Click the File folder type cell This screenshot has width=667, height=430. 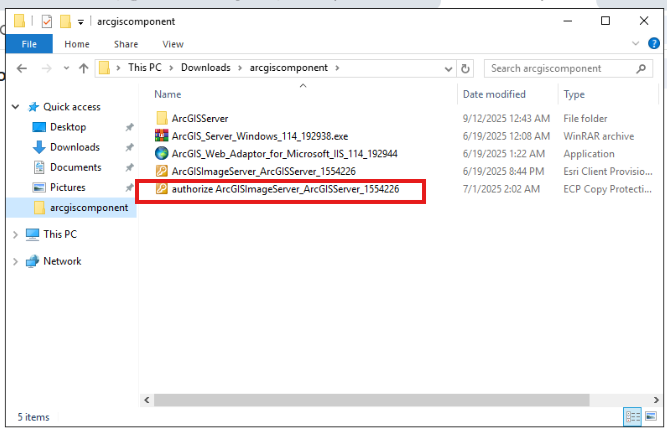[585, 118]
